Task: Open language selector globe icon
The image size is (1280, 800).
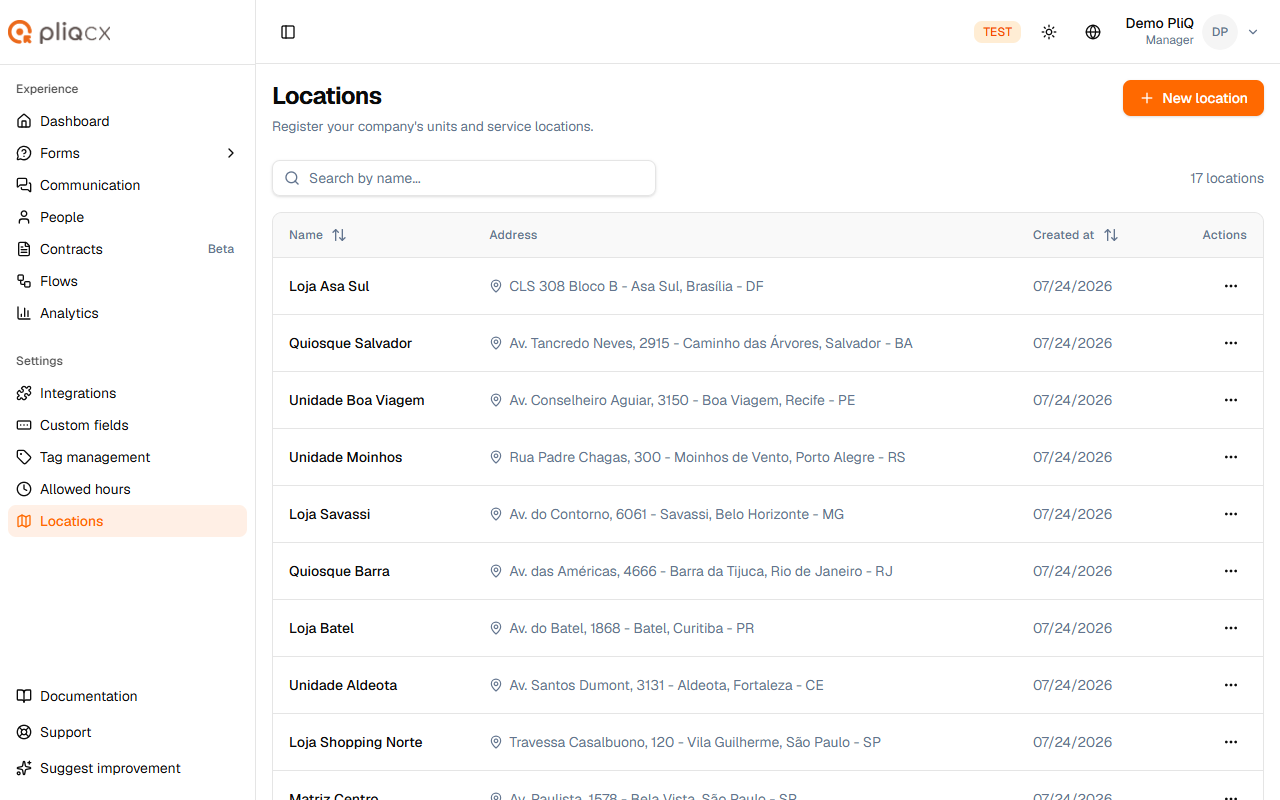Action: 1093,32
